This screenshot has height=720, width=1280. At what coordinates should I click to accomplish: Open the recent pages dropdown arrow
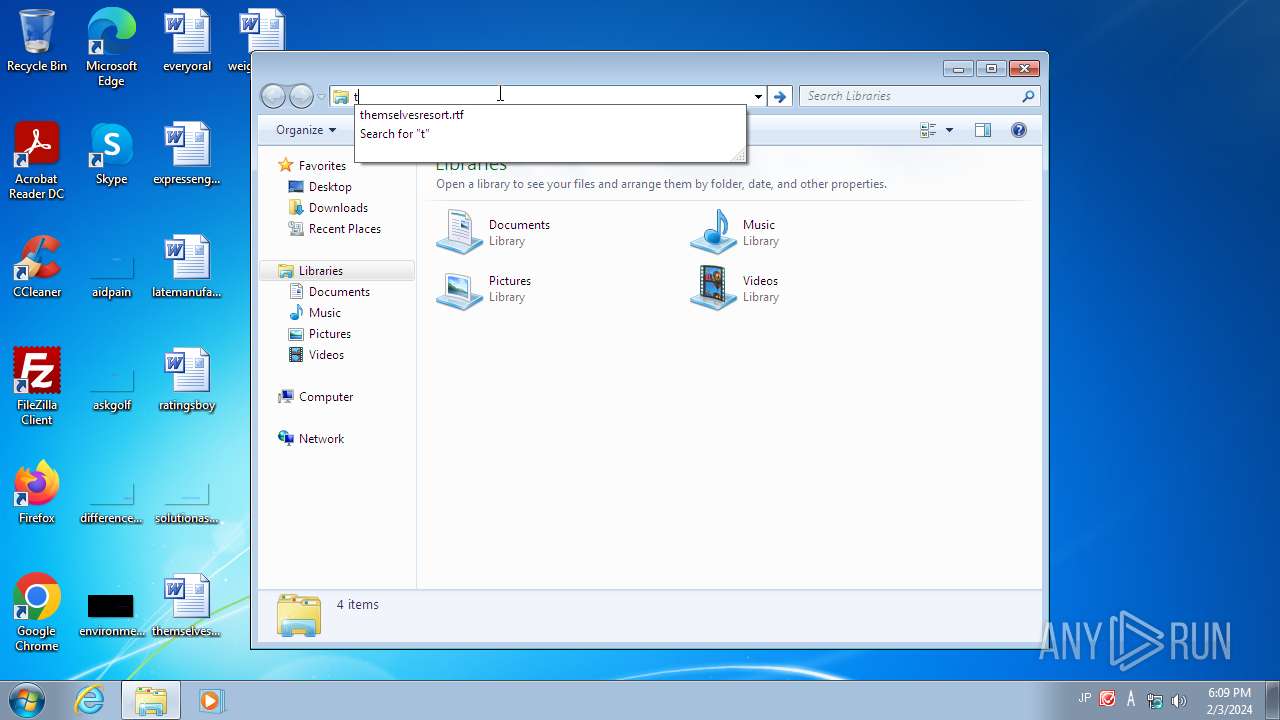[320, 96]
